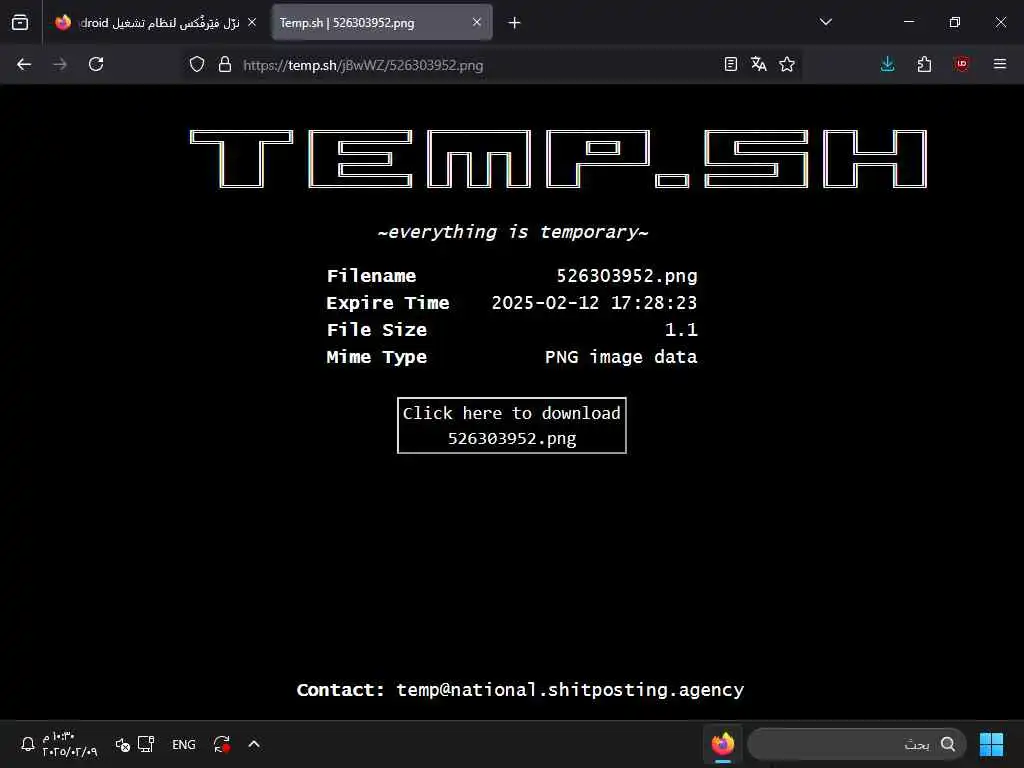
Task: Open Firefox application hamburger menu
Action: 1000,65
